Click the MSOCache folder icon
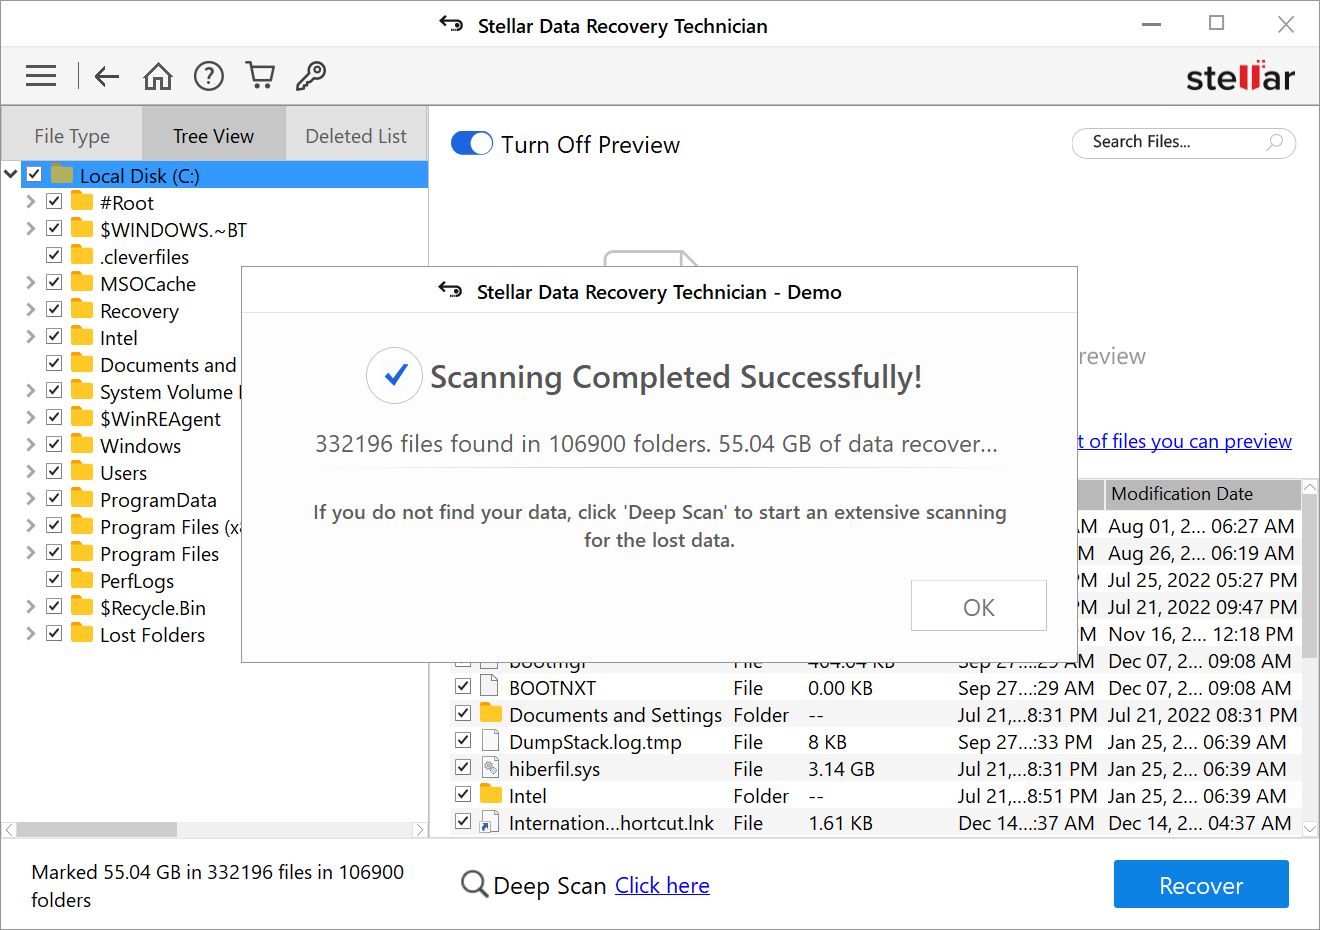1320x930 pixels. [x=82, y=283]
